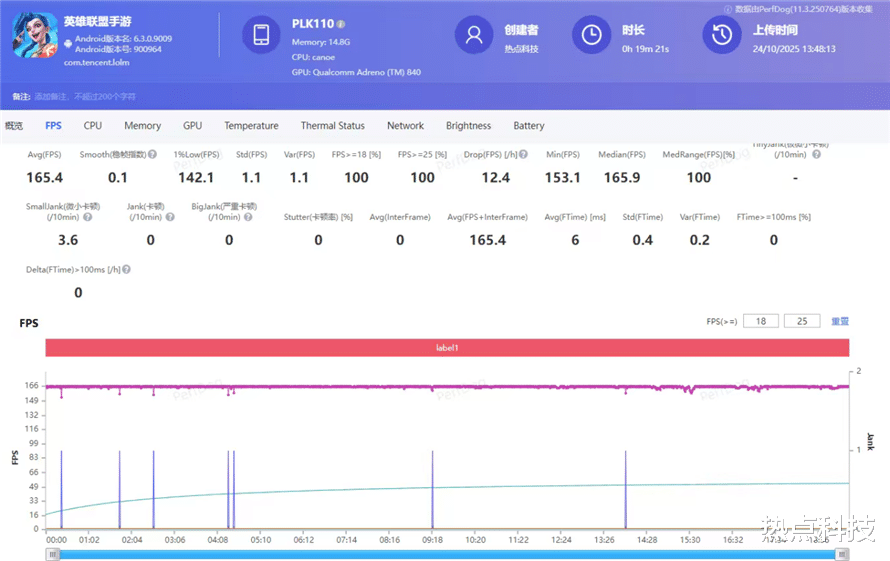
Task: Open the Thermal Status tab
Action: point(332,126)
